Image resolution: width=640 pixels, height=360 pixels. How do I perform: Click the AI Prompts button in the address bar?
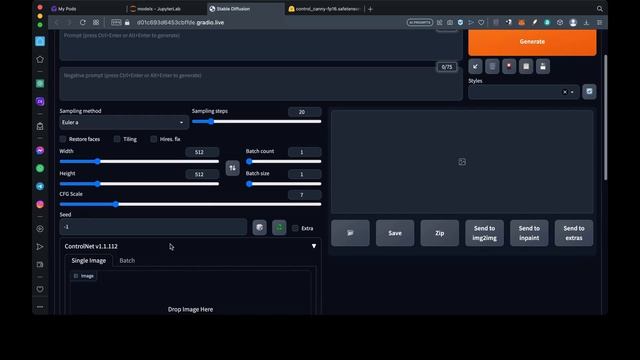(420, 22)
